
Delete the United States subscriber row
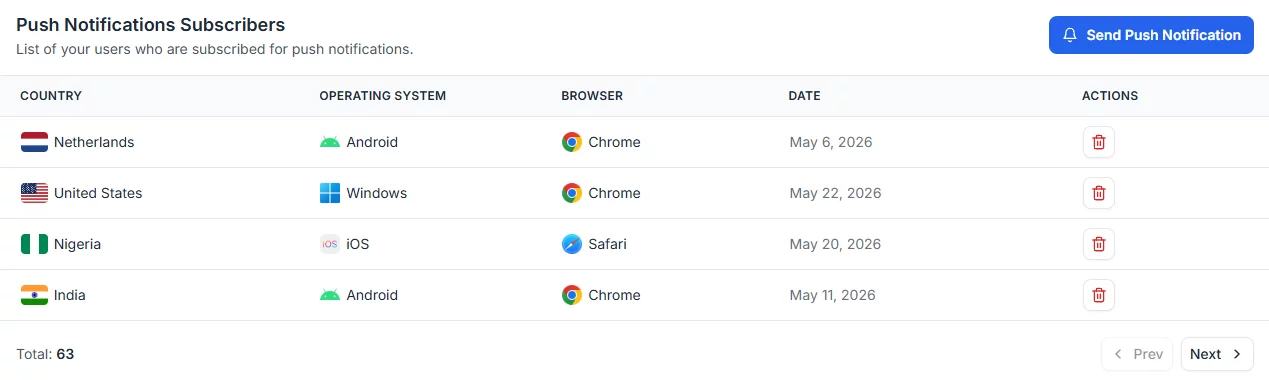1098,193
